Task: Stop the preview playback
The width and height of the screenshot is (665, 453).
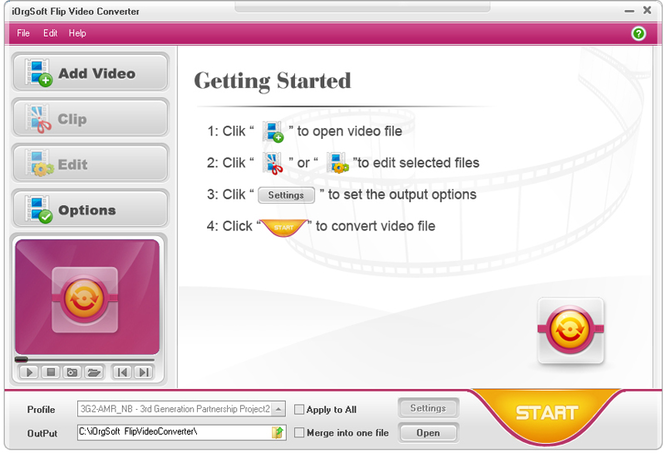Action: click(51, 372)
